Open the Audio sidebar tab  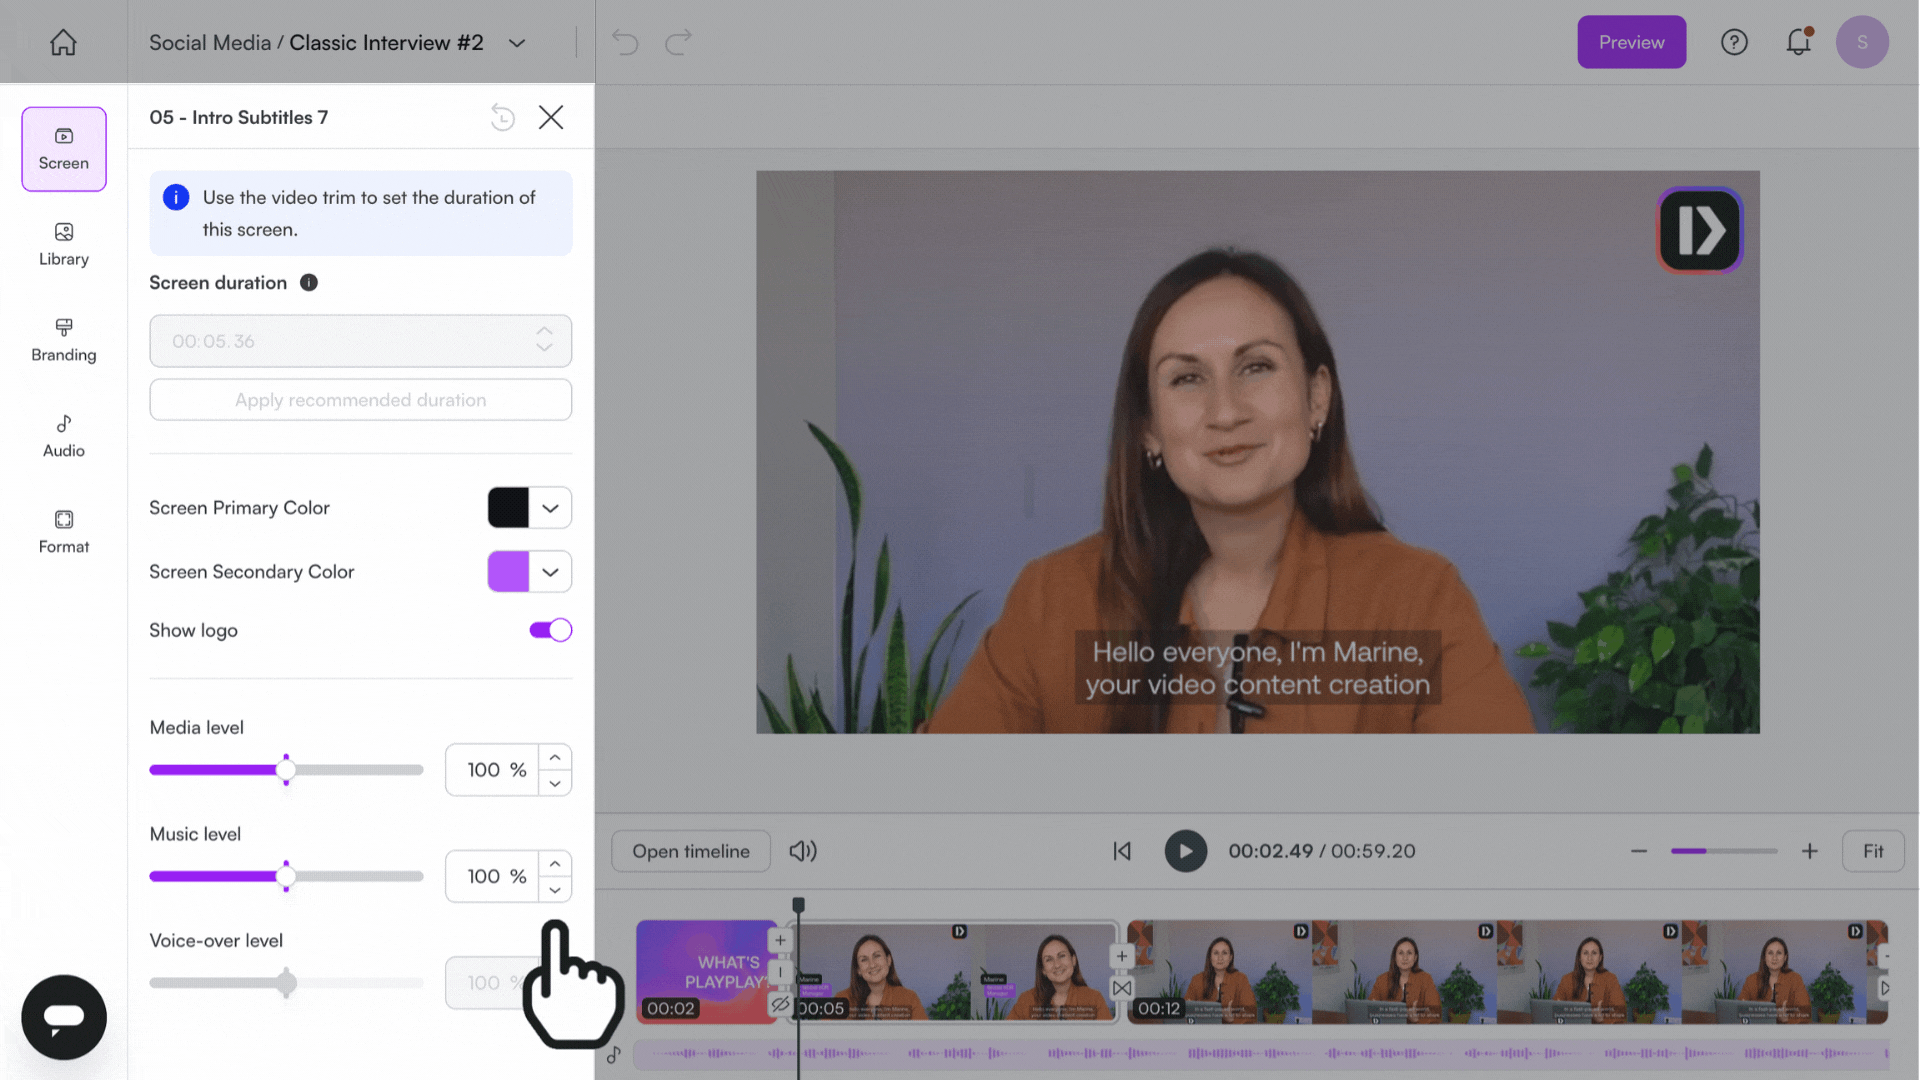[x=64, y=437]
